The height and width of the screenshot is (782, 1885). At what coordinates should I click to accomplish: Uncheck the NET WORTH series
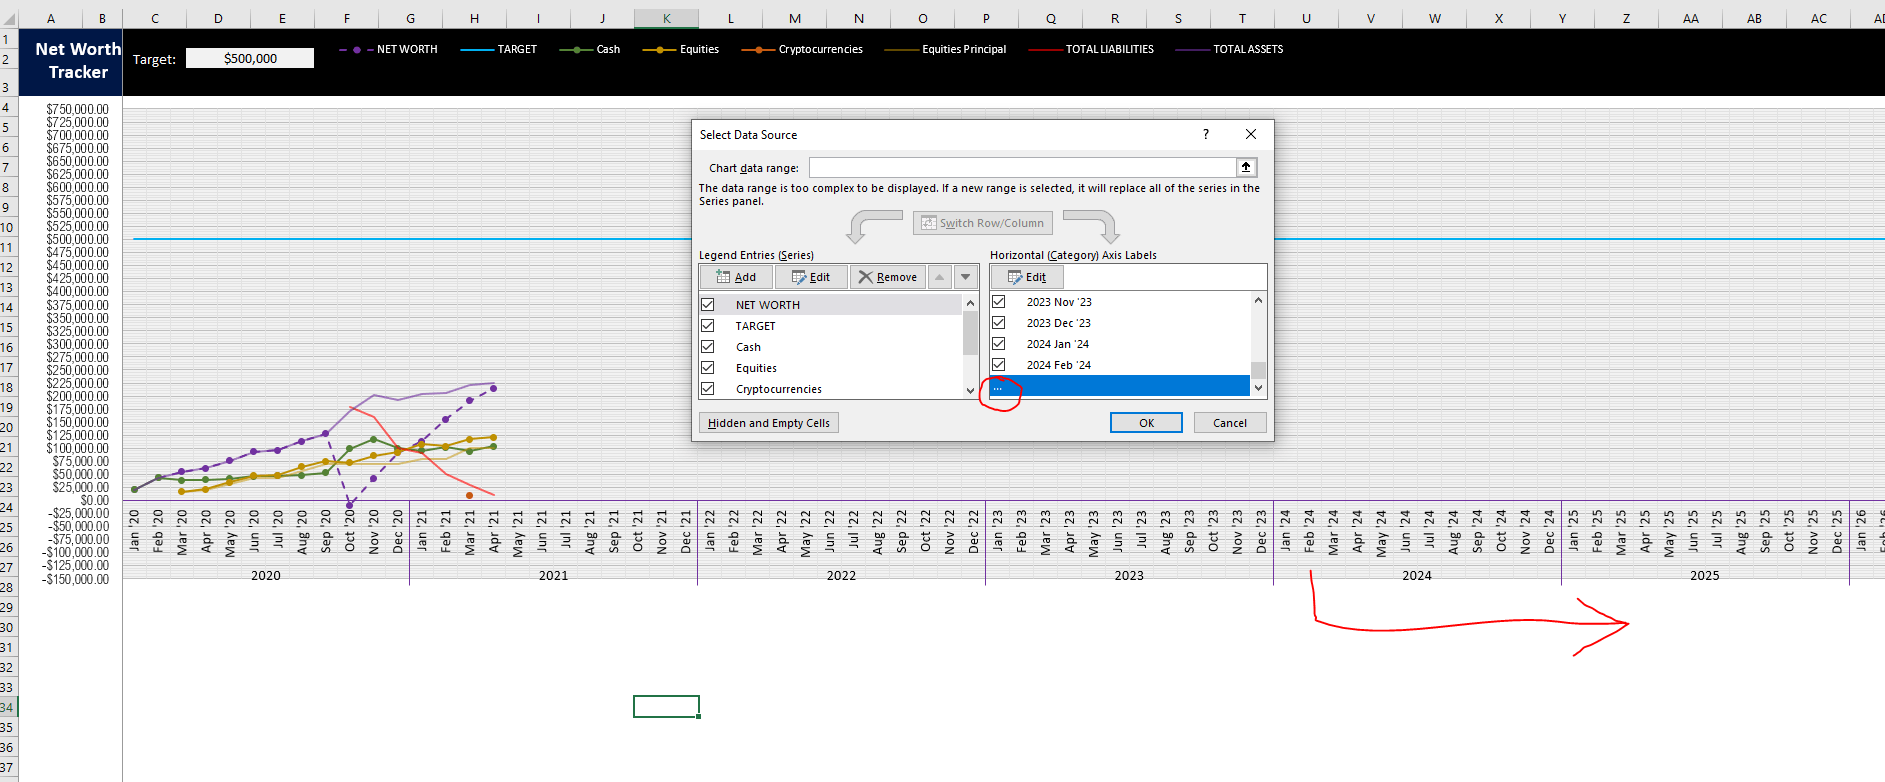click(x=708, y=305)
